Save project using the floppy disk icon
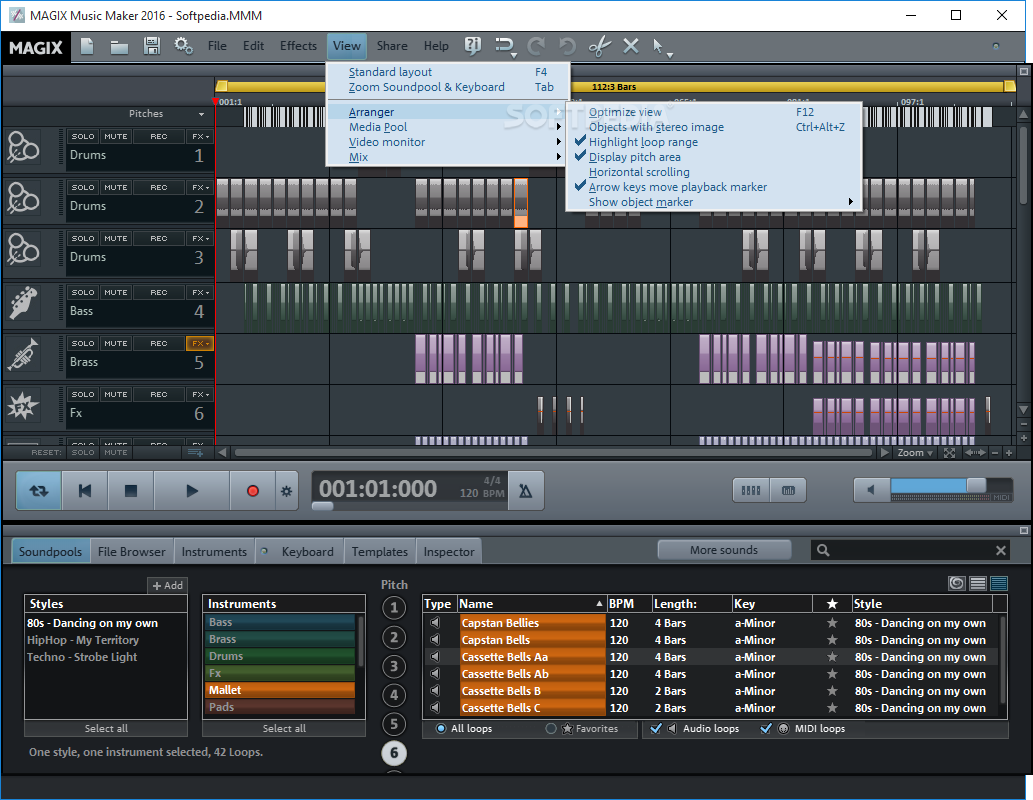Screen dimensions: 1033x800 [152, 46]
